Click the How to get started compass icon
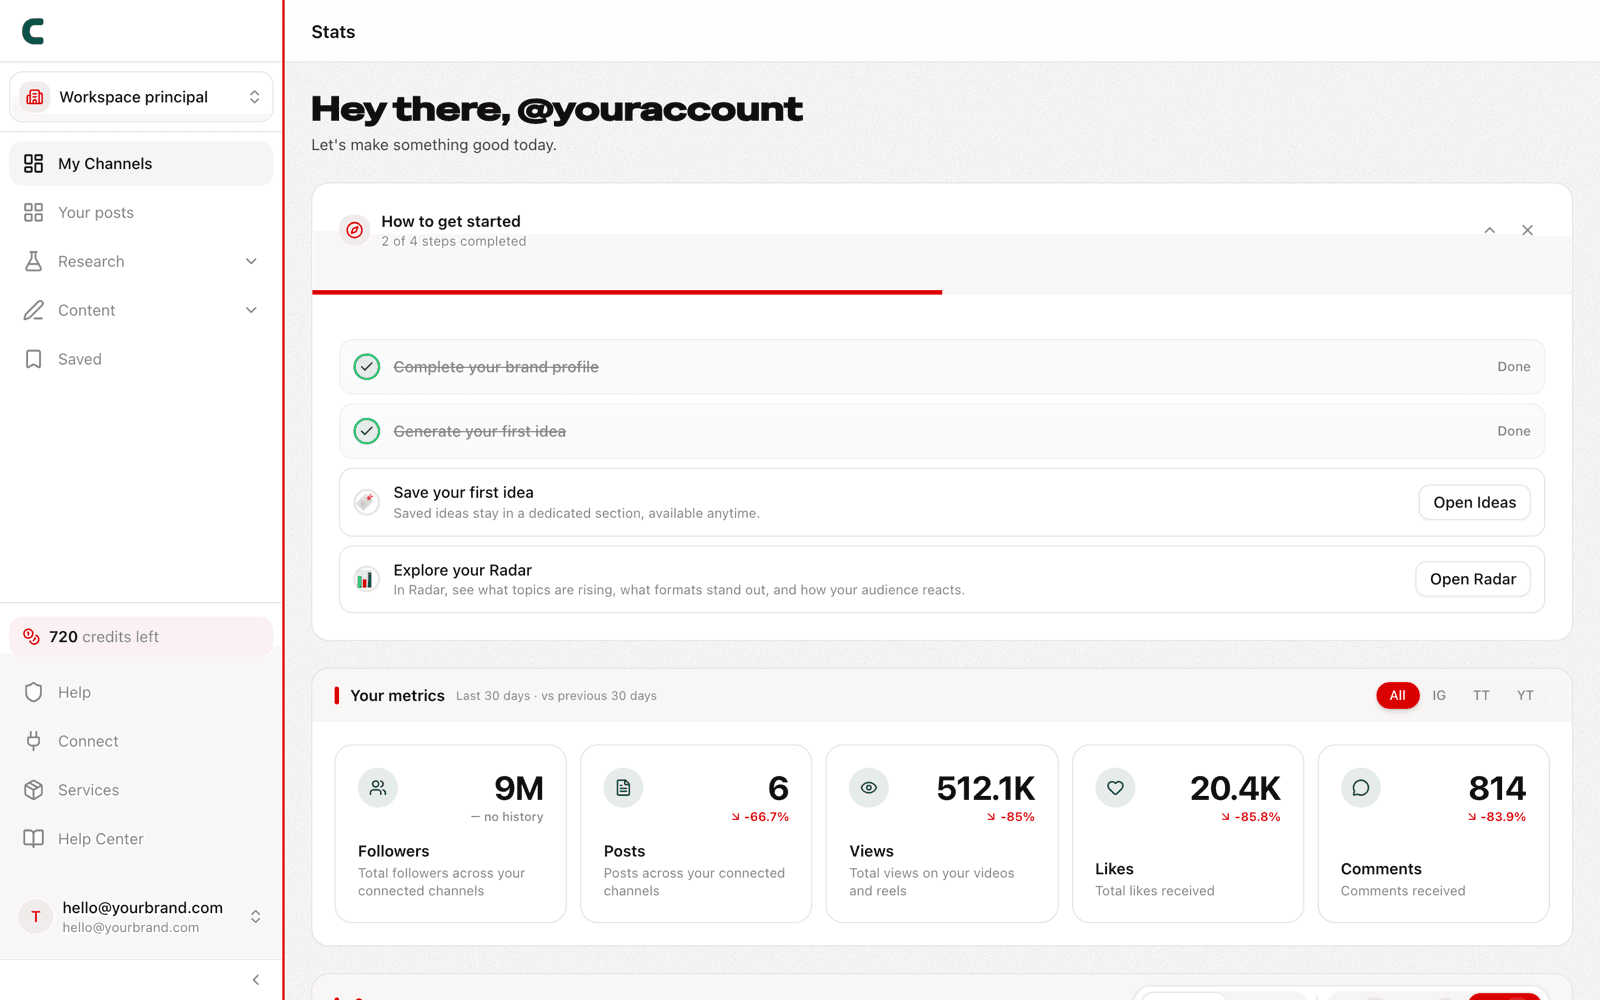The height and width of the screenshot is (1000, 1600). coord(354,230)
